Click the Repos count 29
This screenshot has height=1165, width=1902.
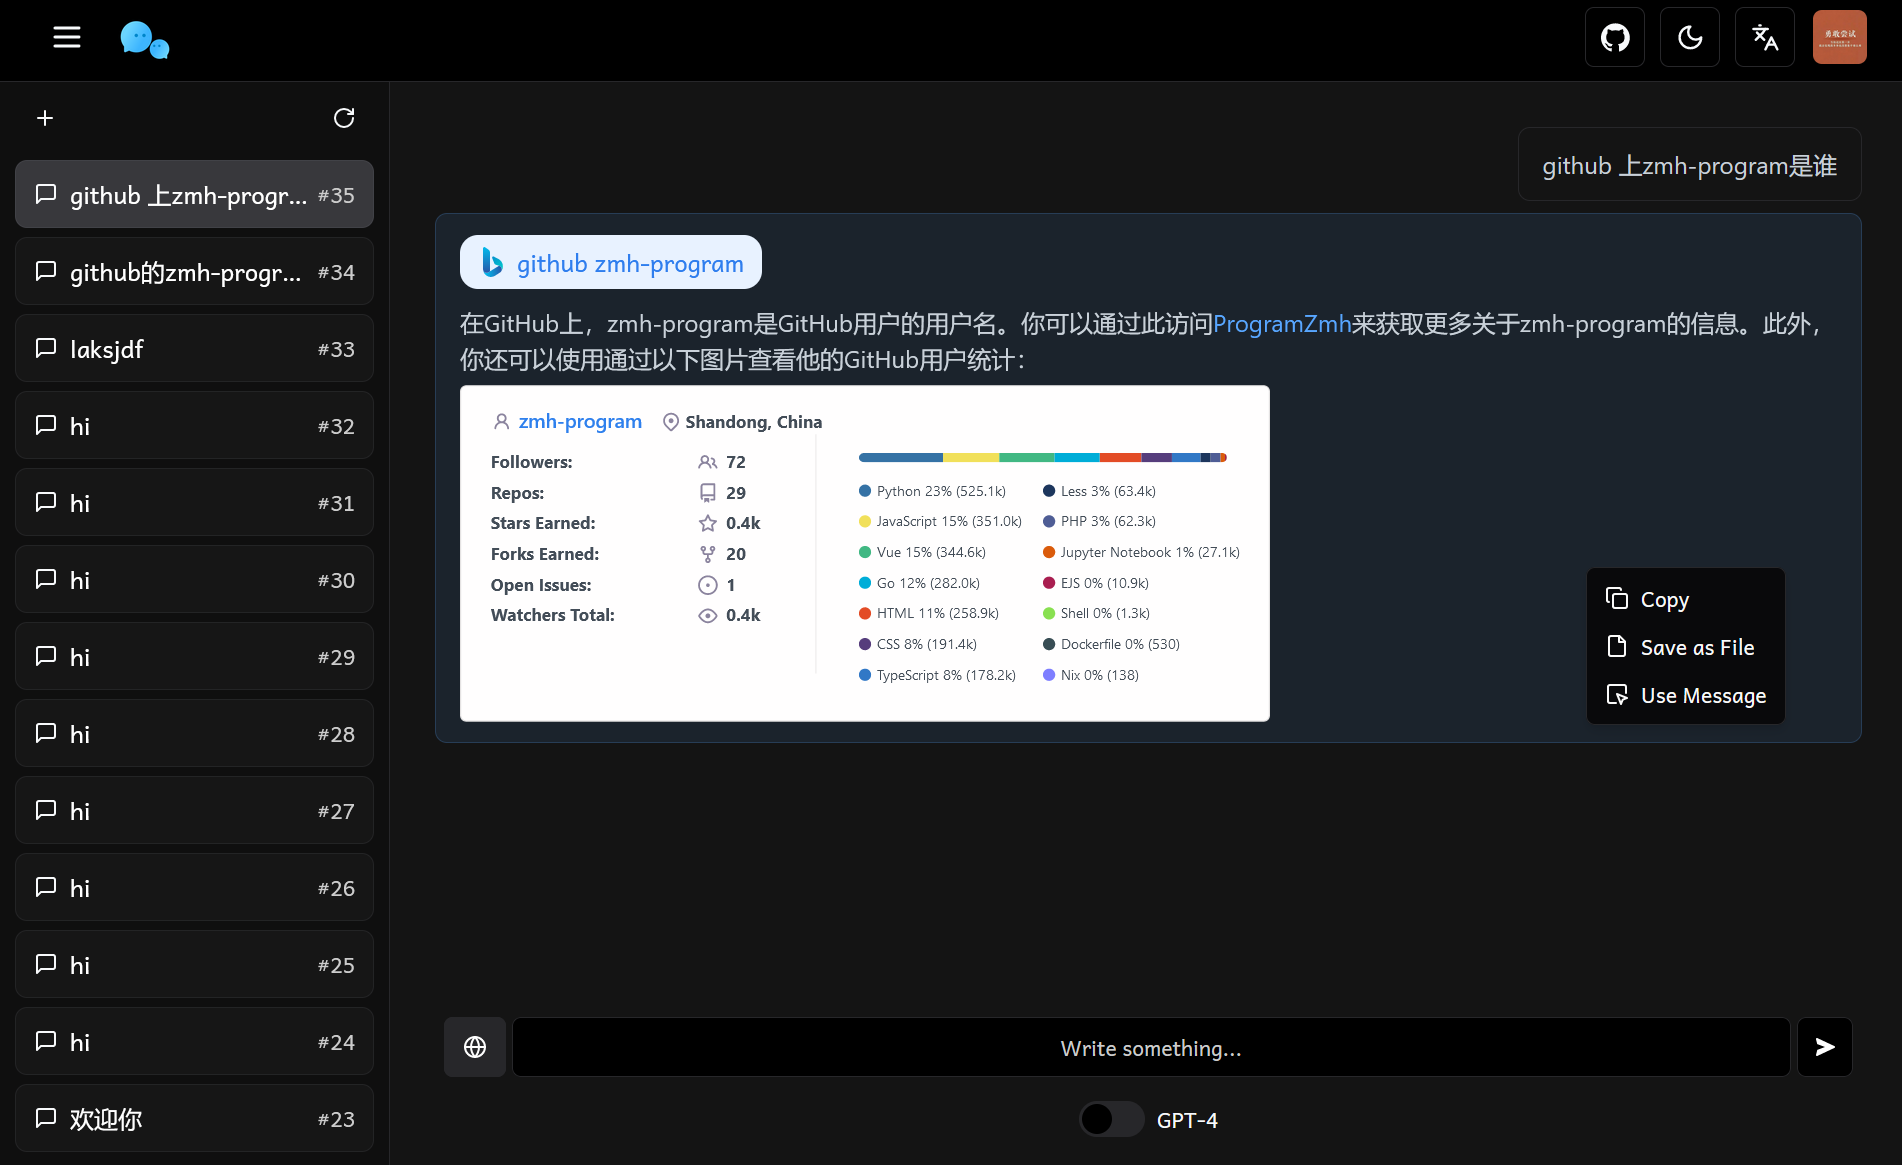pos(736,493)
